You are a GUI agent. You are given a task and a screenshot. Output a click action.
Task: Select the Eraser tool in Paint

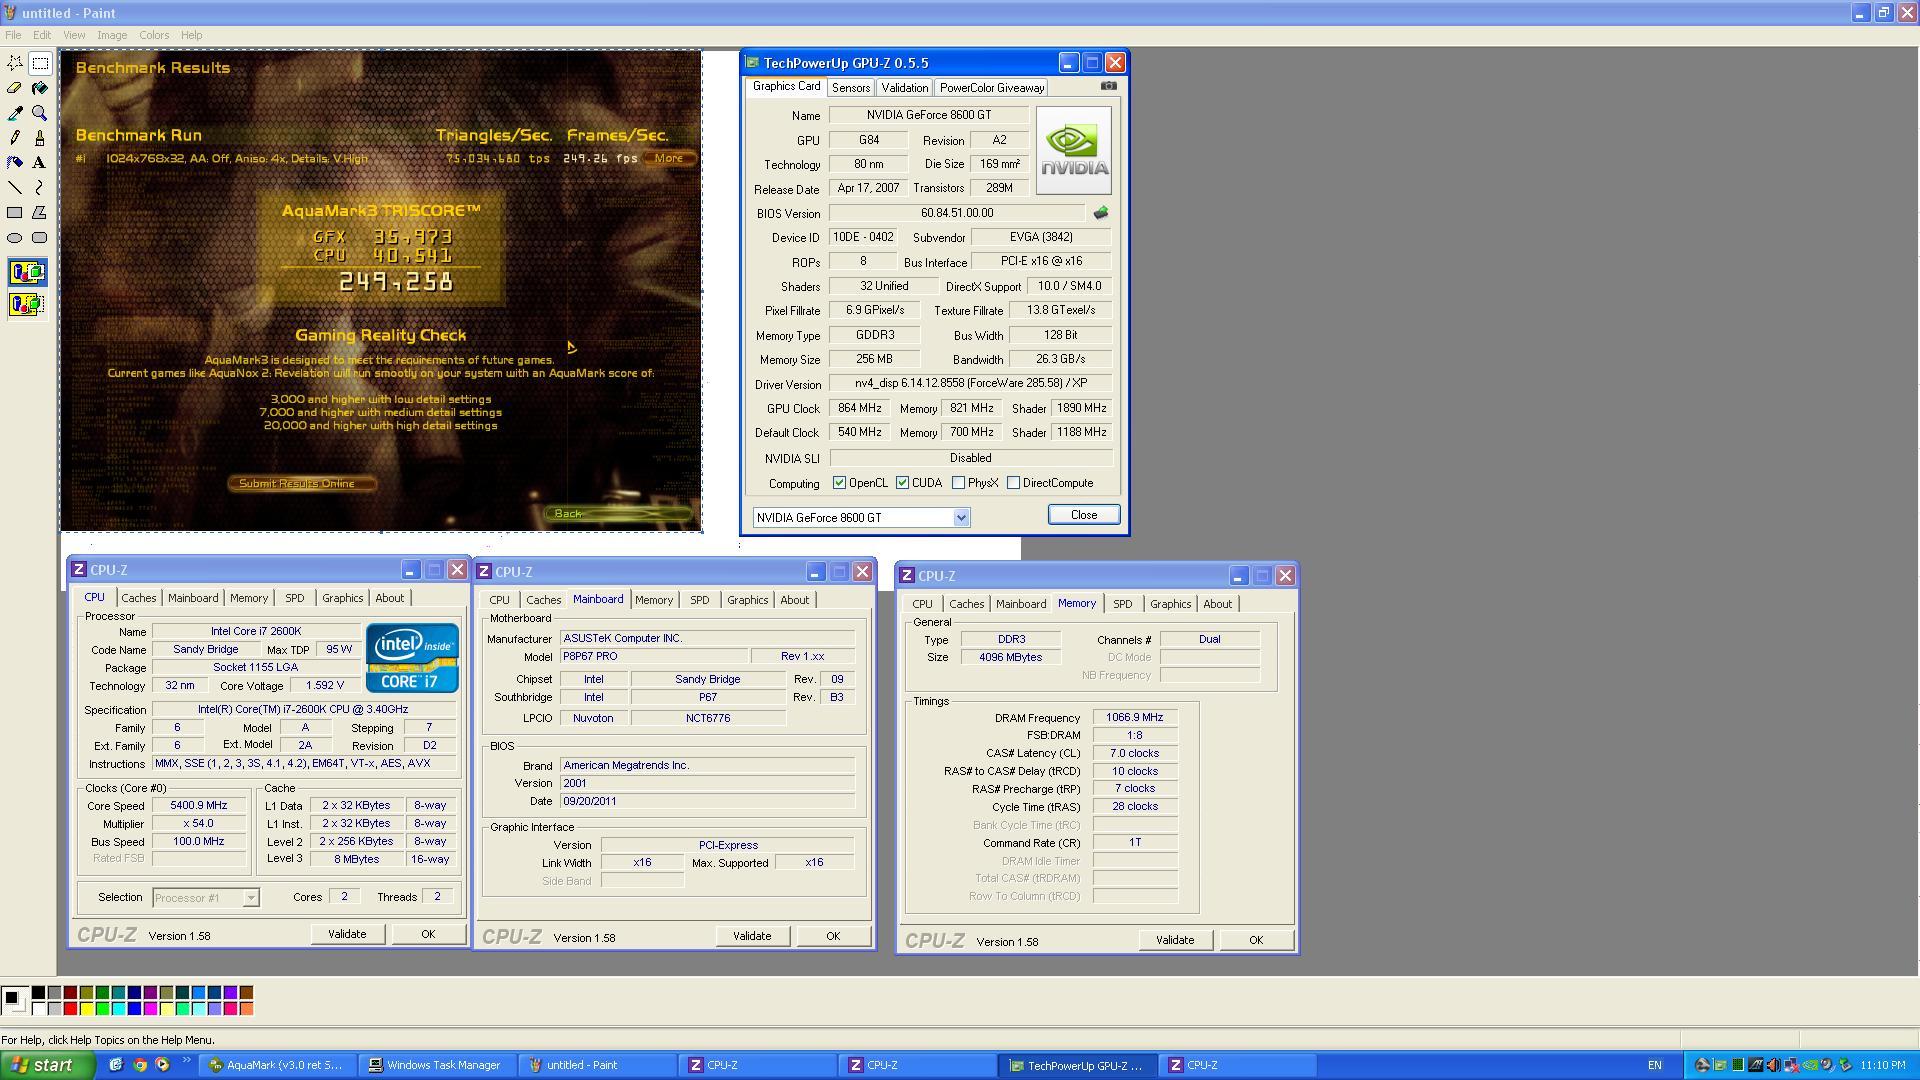pyautogui.click(x=15, y=88)
